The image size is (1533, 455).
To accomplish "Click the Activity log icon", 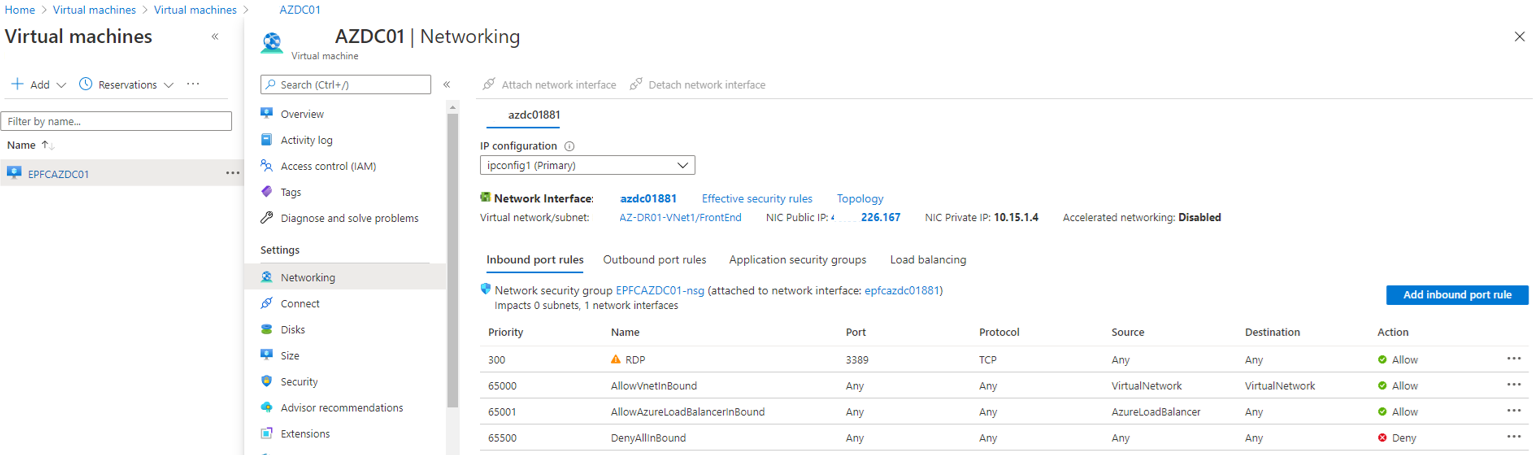I will (266, 140).
